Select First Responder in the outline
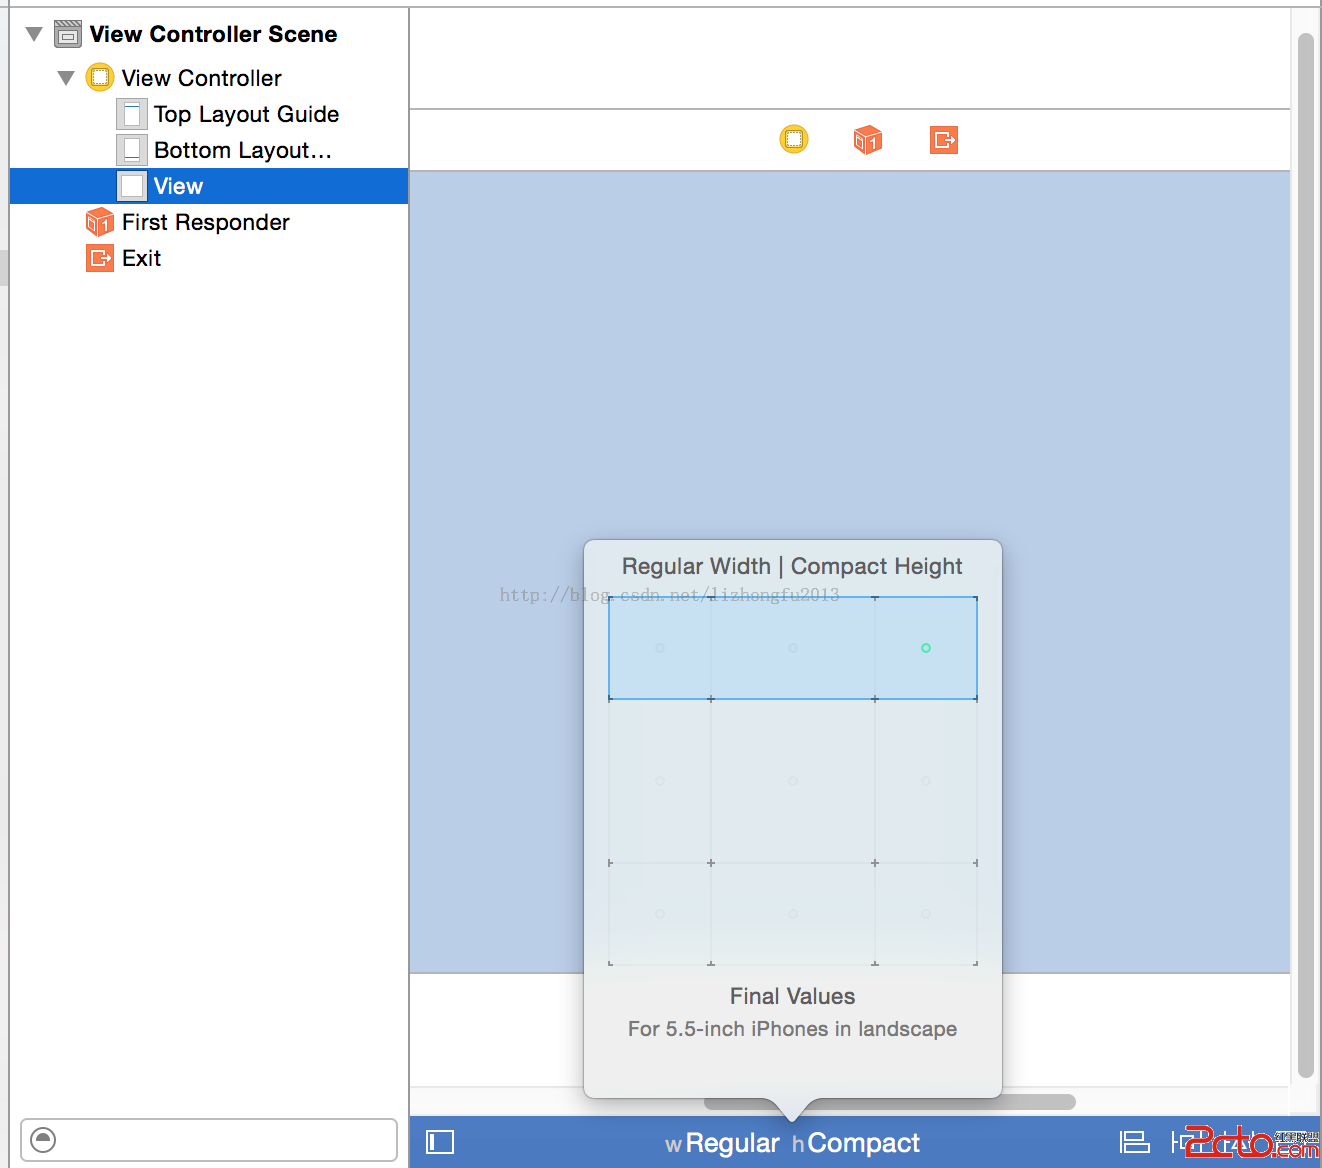 [x=208, y=222]
